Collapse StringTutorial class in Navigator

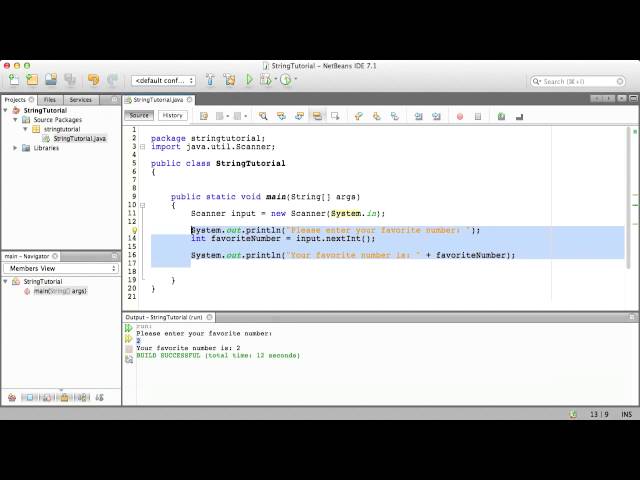click(x=6, y=281)
